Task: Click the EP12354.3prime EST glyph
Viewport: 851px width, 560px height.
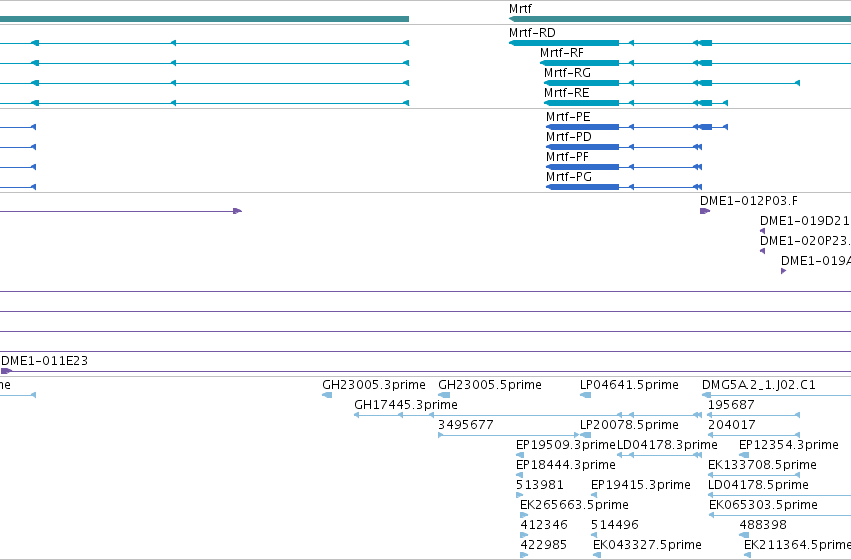Action: 744,455
